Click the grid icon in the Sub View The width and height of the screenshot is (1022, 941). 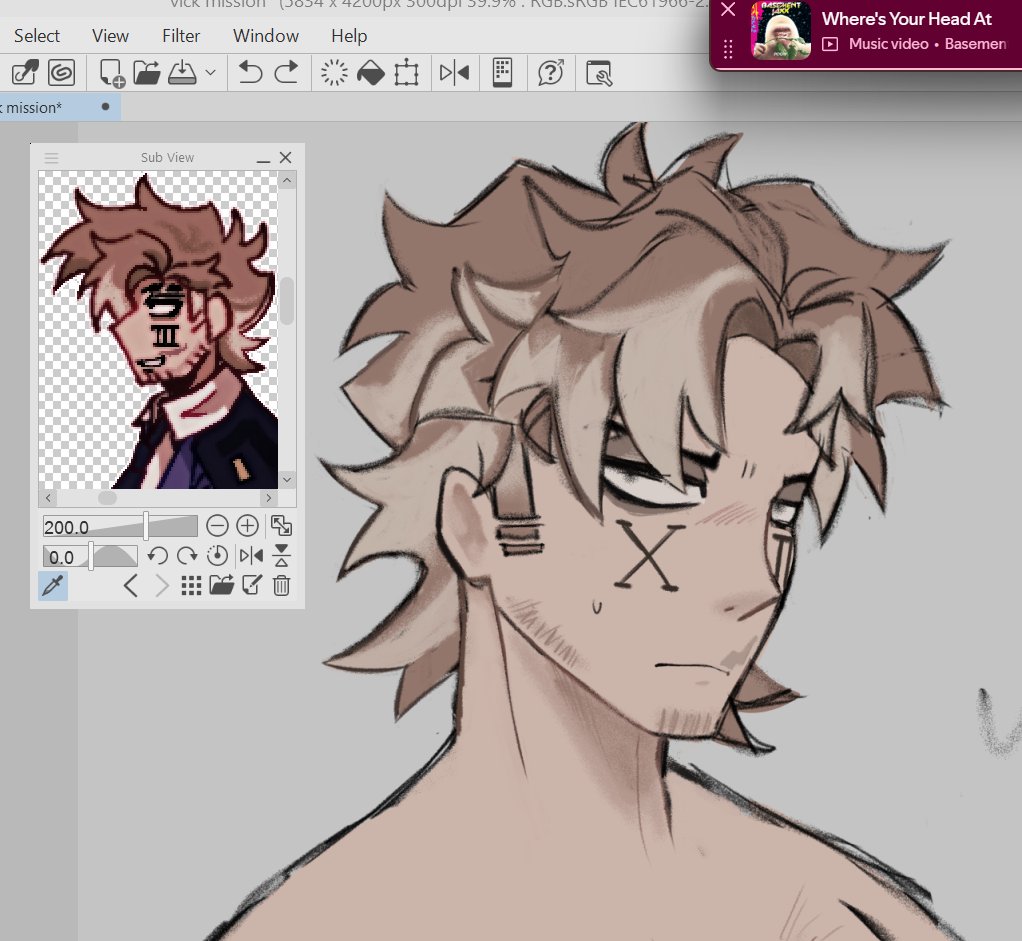(191, 586)
